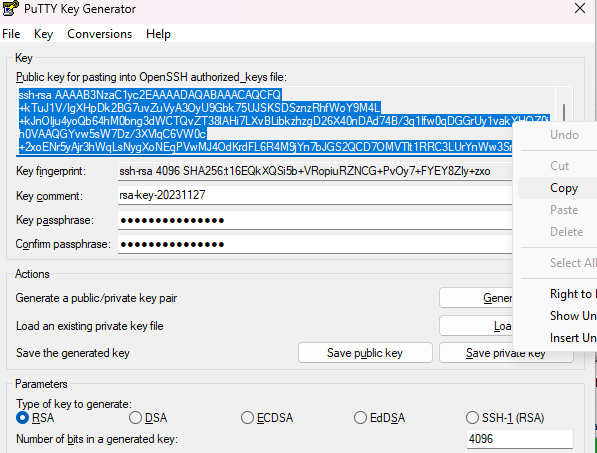Close the PuTTY Key Generator window

tap(580, 8)
